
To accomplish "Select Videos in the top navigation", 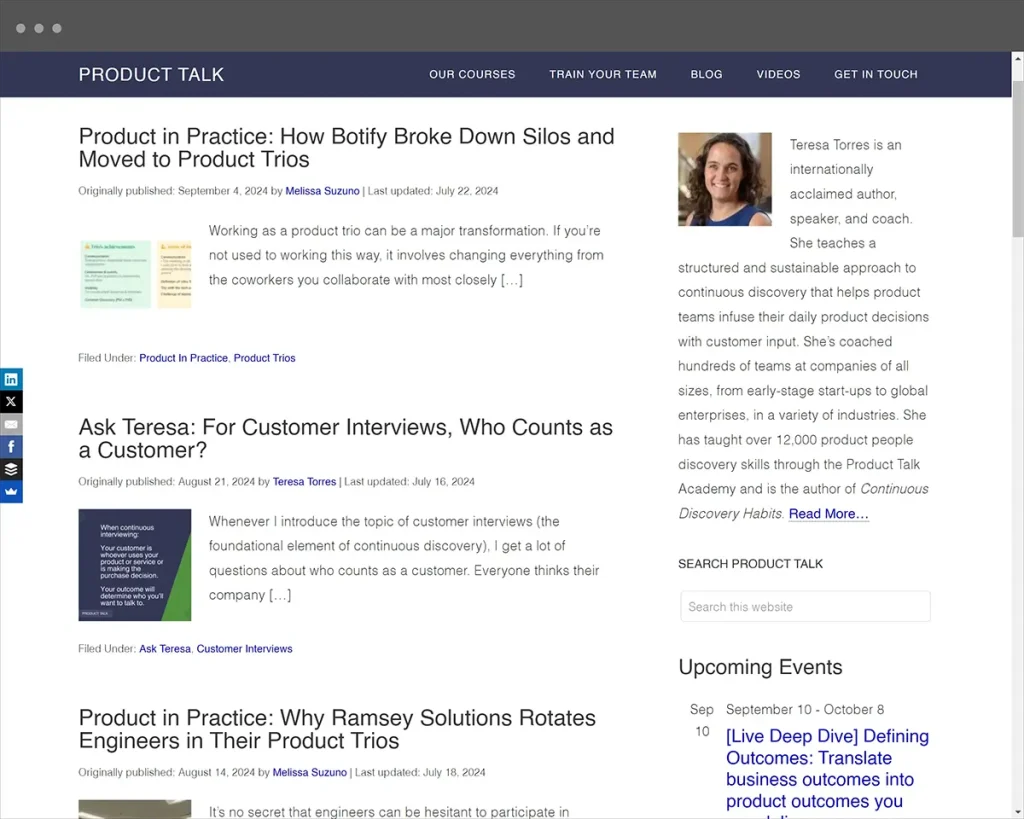I will pos(778,74).
